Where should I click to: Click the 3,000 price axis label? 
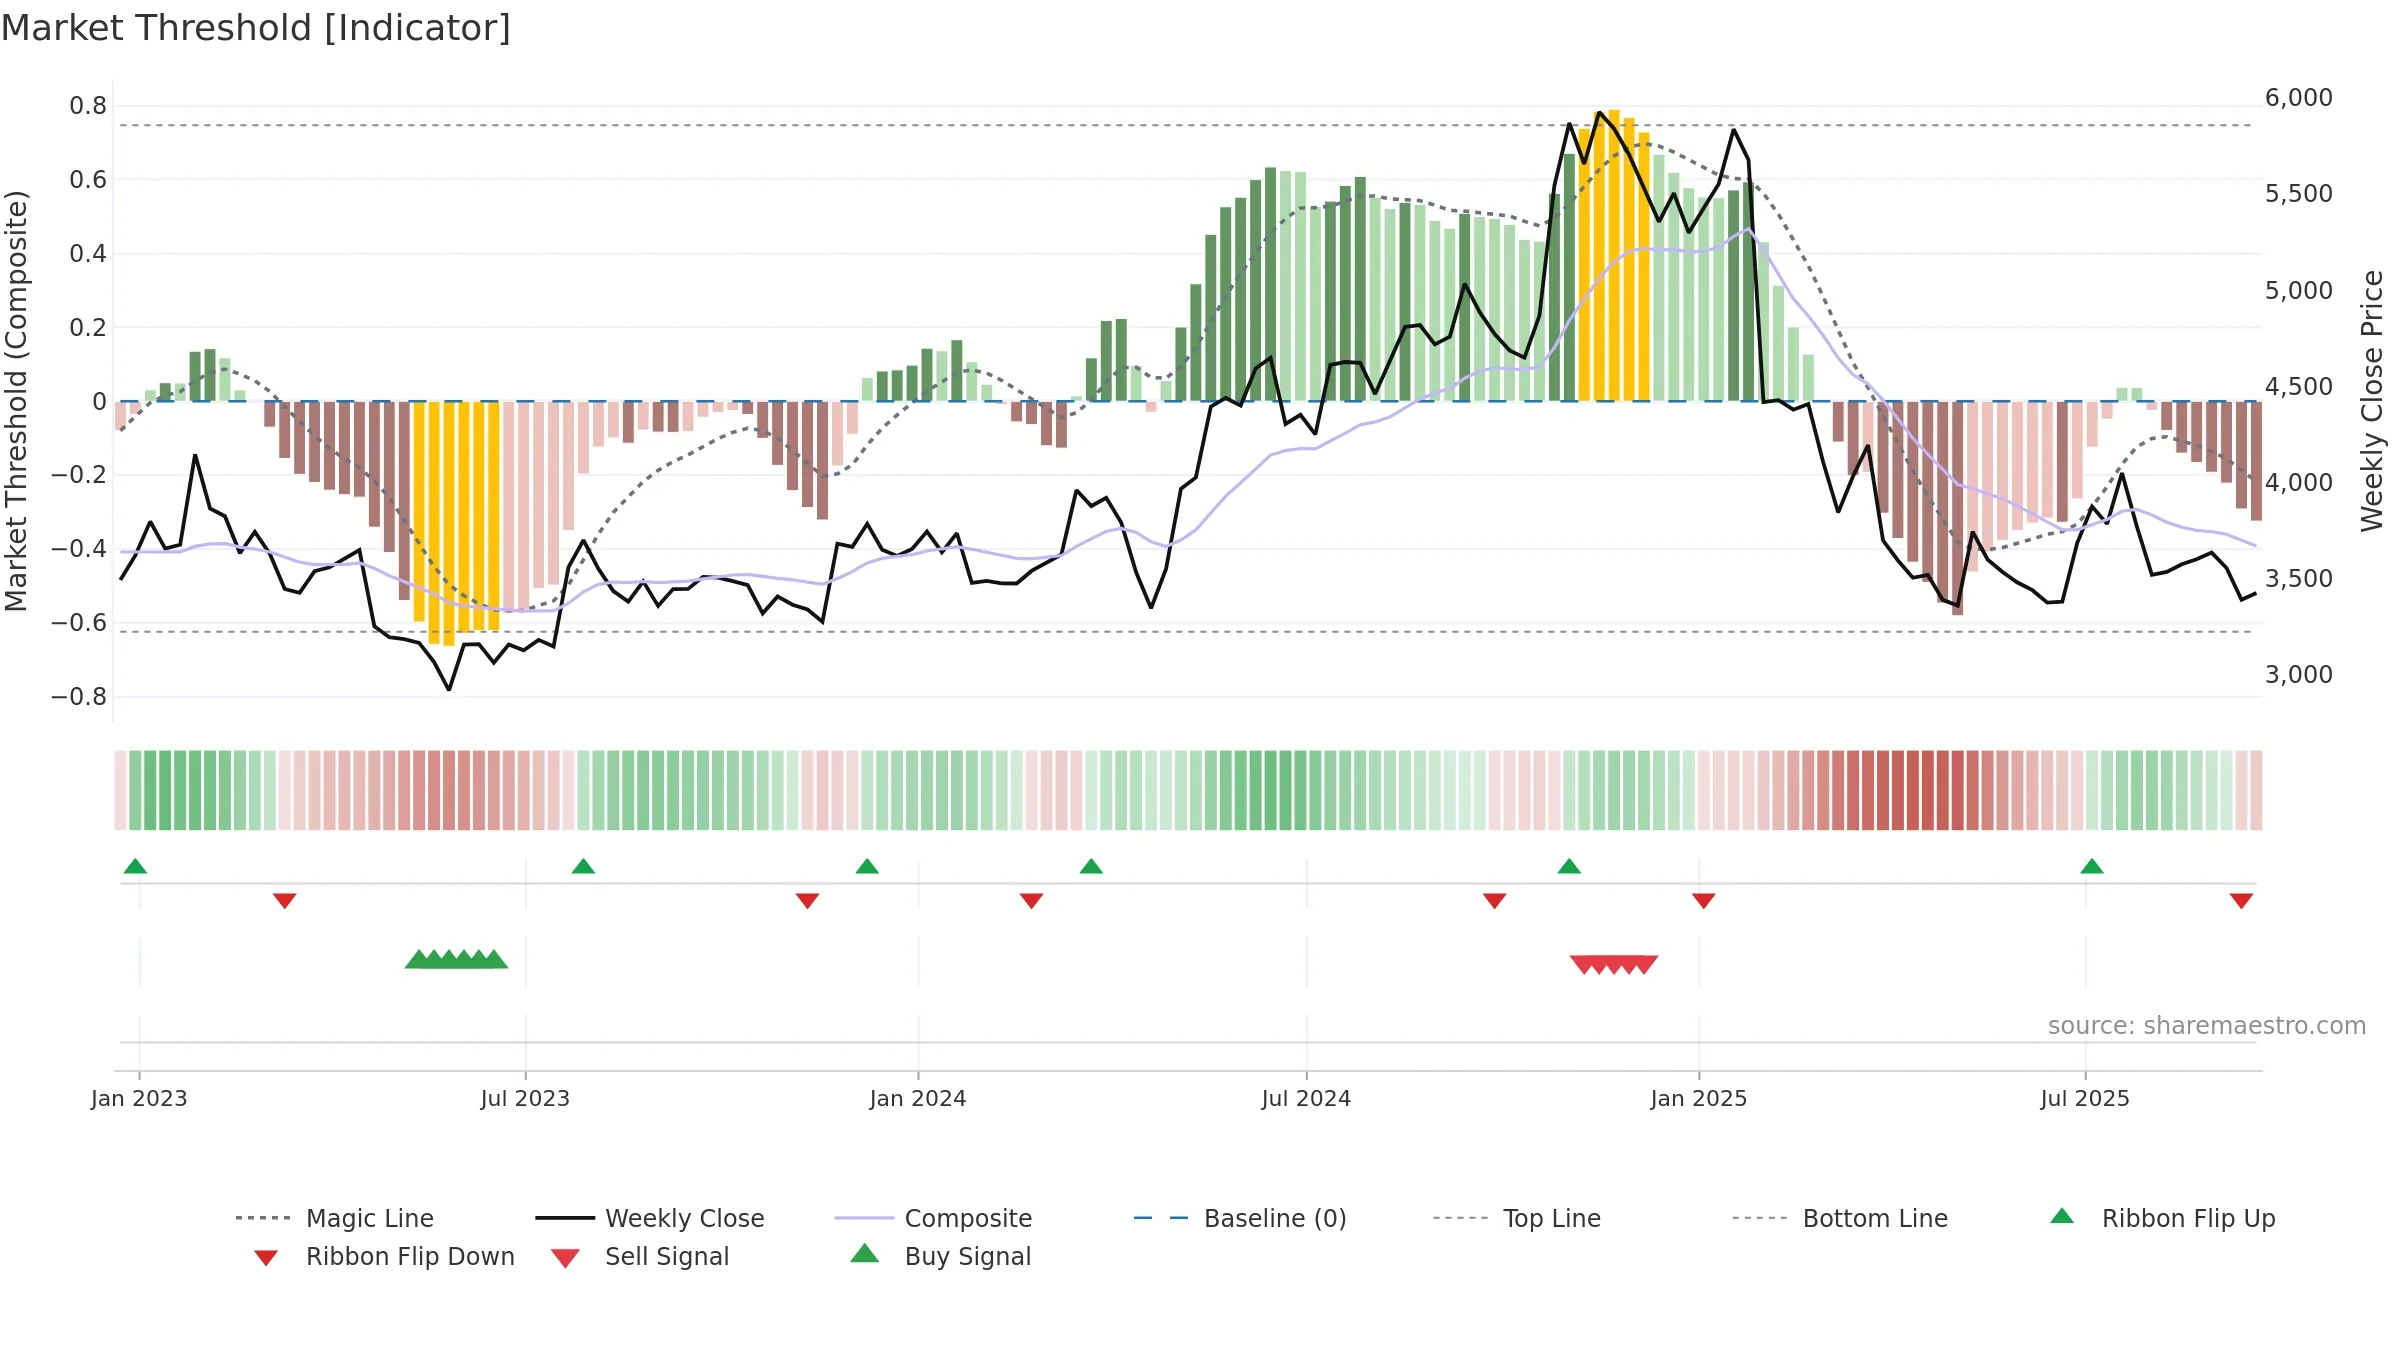click(2299, 675)
